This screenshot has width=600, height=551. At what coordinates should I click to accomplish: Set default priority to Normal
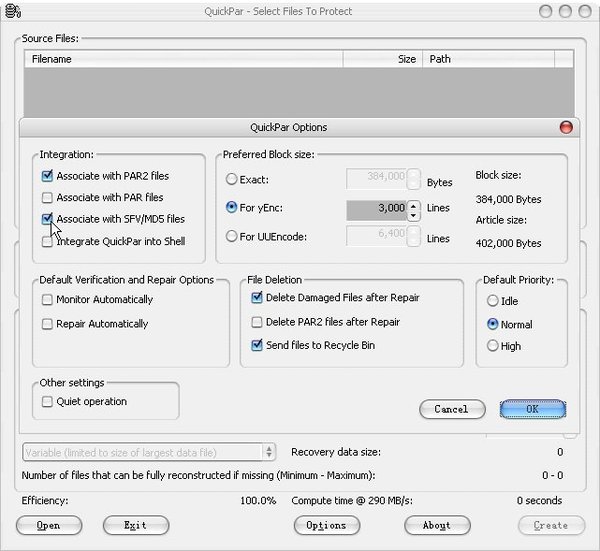pyautogui.click(x=492, y=324)
